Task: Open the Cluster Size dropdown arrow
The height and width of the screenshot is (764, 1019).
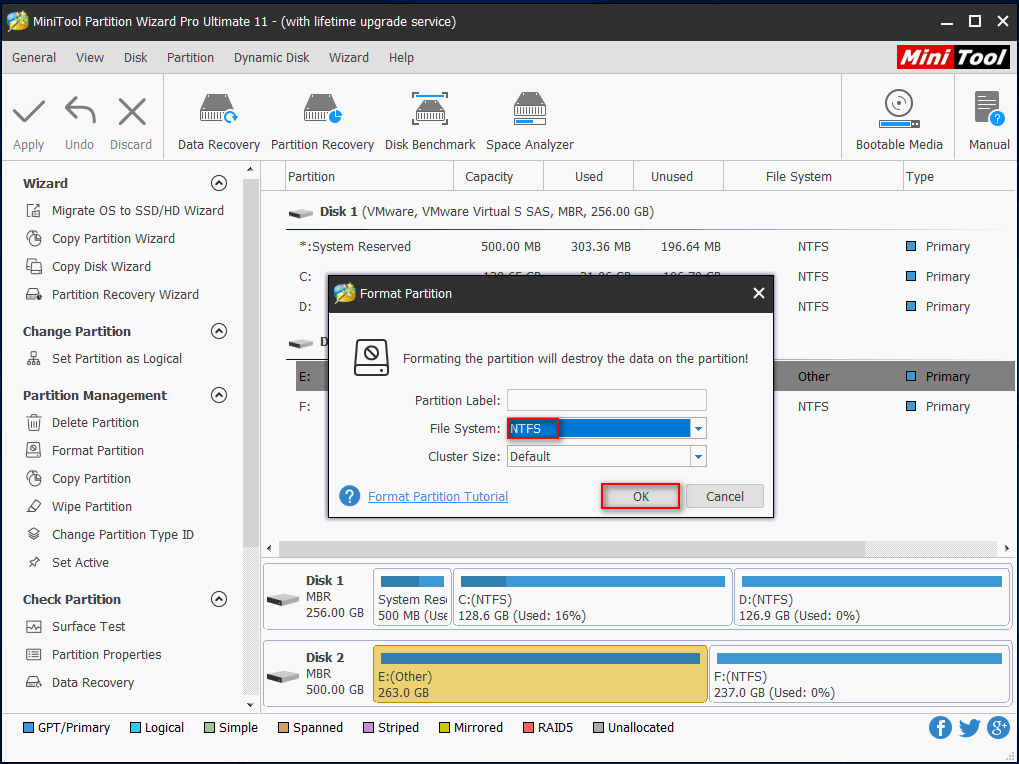Action: pyautogui.click(x=698, y=456)
